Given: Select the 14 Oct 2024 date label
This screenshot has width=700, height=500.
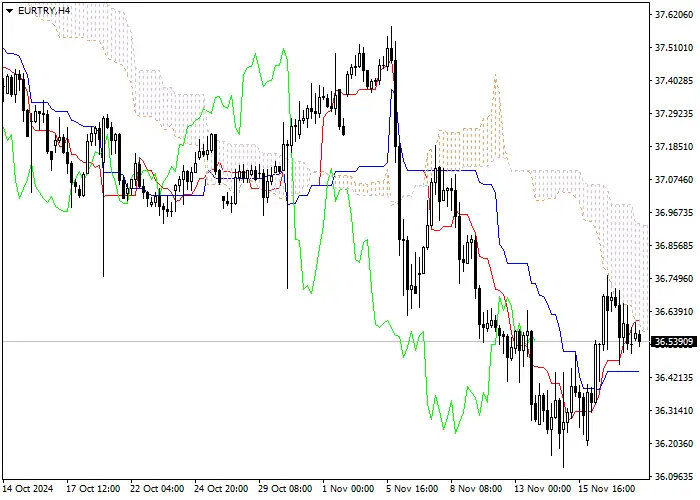Looking at the screenshot, I should point(28,488).
